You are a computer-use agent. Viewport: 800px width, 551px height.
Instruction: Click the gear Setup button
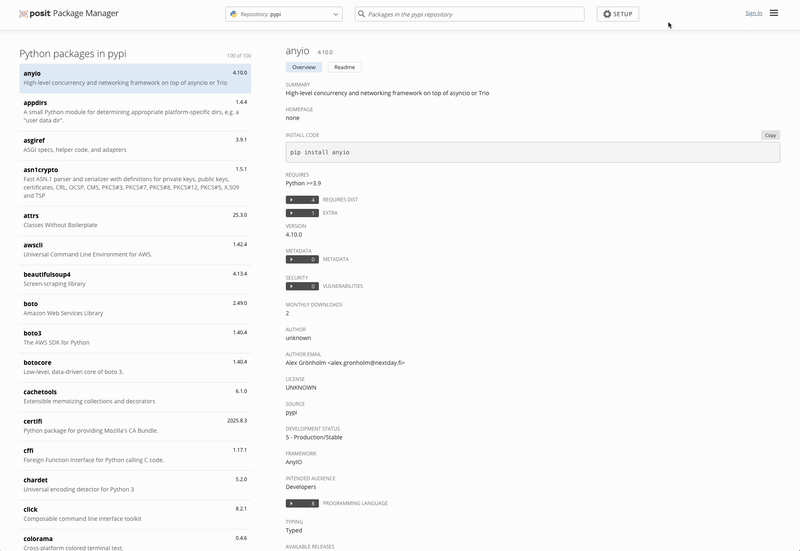point(618,14)
